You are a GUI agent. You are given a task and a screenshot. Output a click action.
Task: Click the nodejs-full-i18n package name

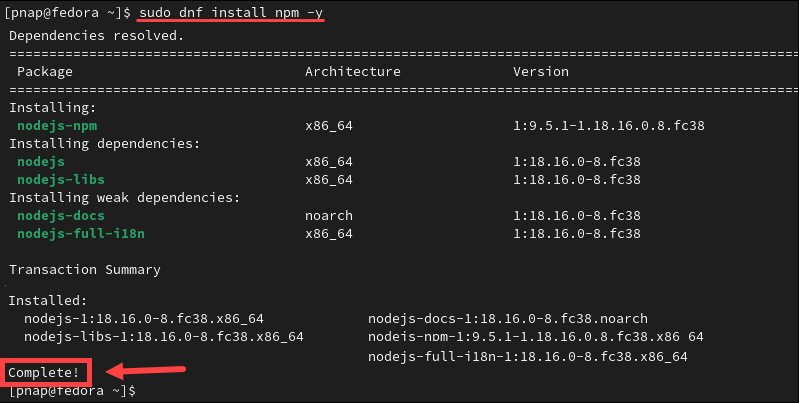[81, 233]
